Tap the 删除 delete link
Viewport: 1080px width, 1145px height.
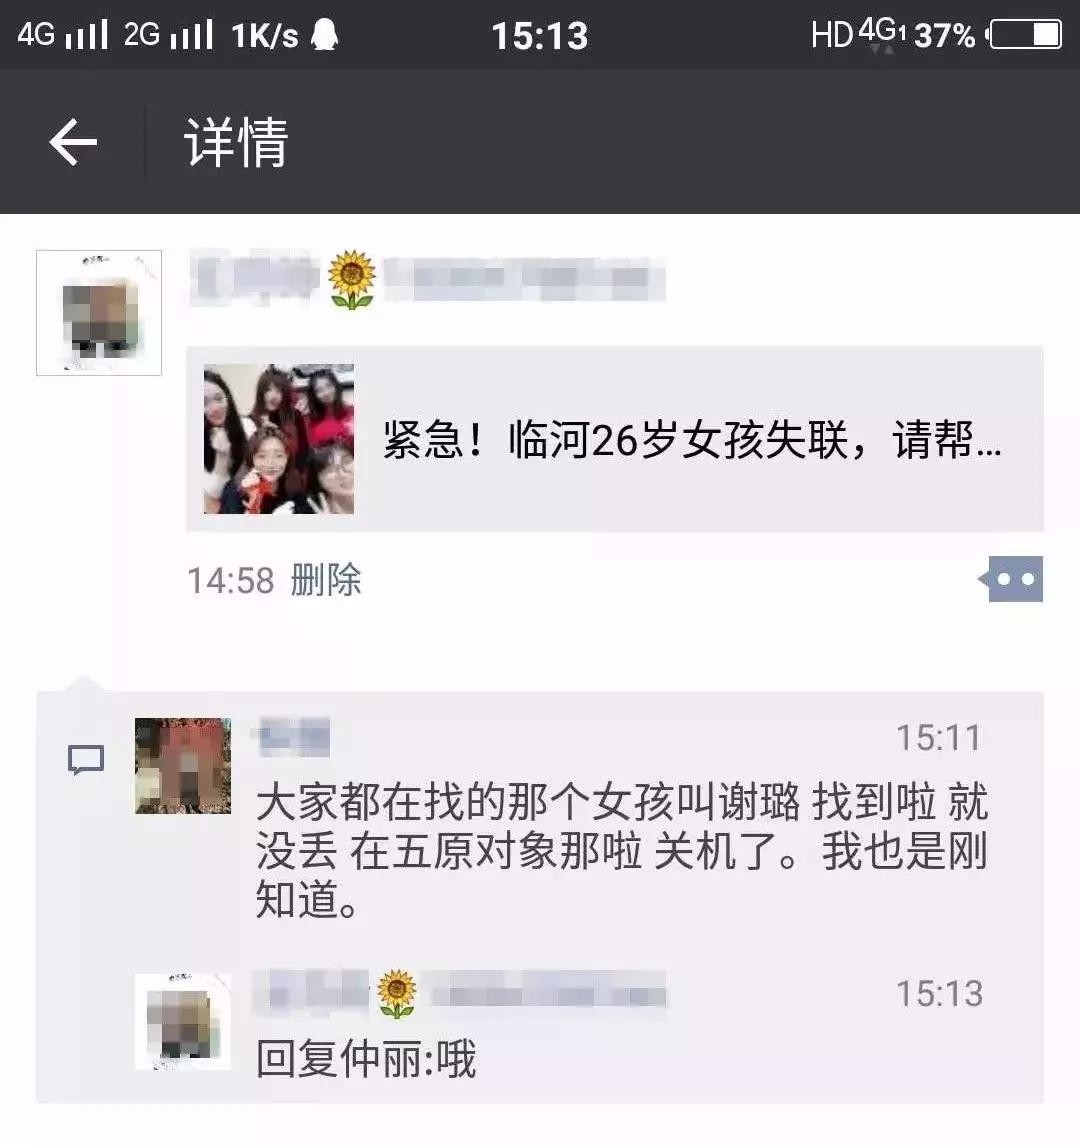click(x=326, y=581)
